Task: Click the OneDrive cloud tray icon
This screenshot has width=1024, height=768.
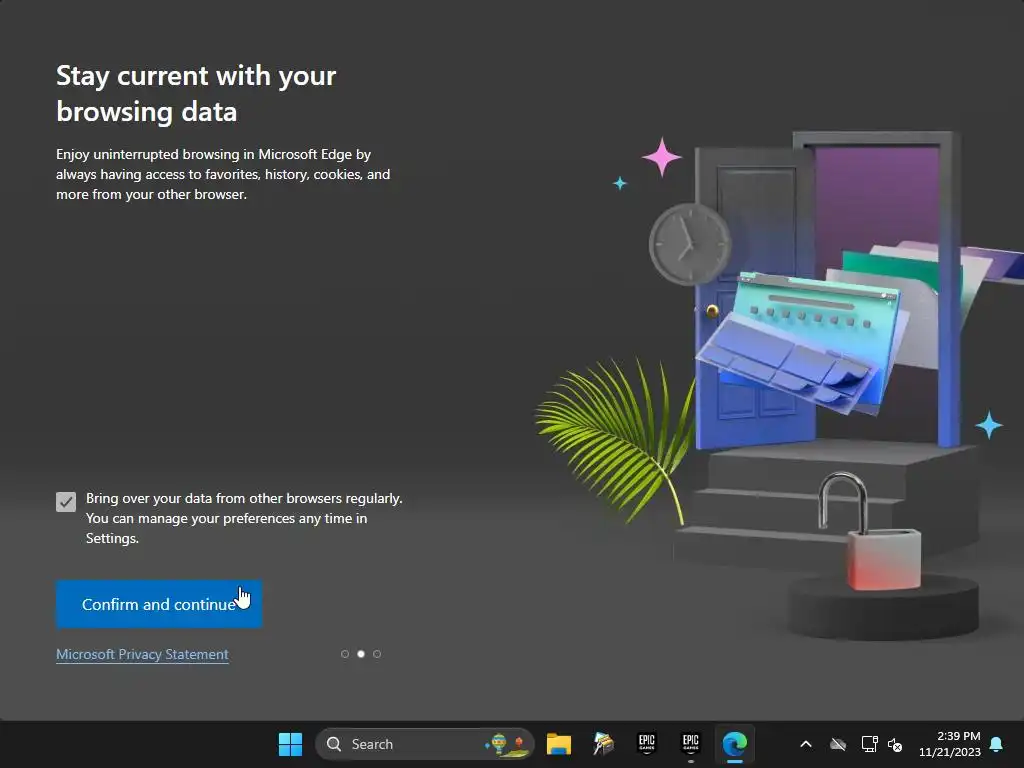Action: coord(838,744)
